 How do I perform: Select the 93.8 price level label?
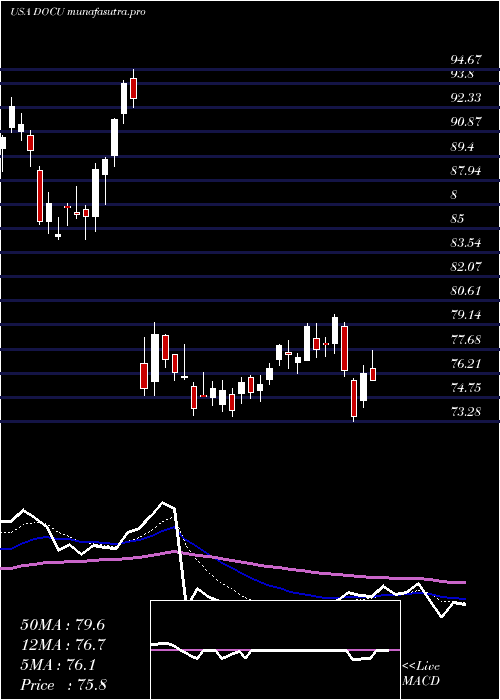[462, 74]
